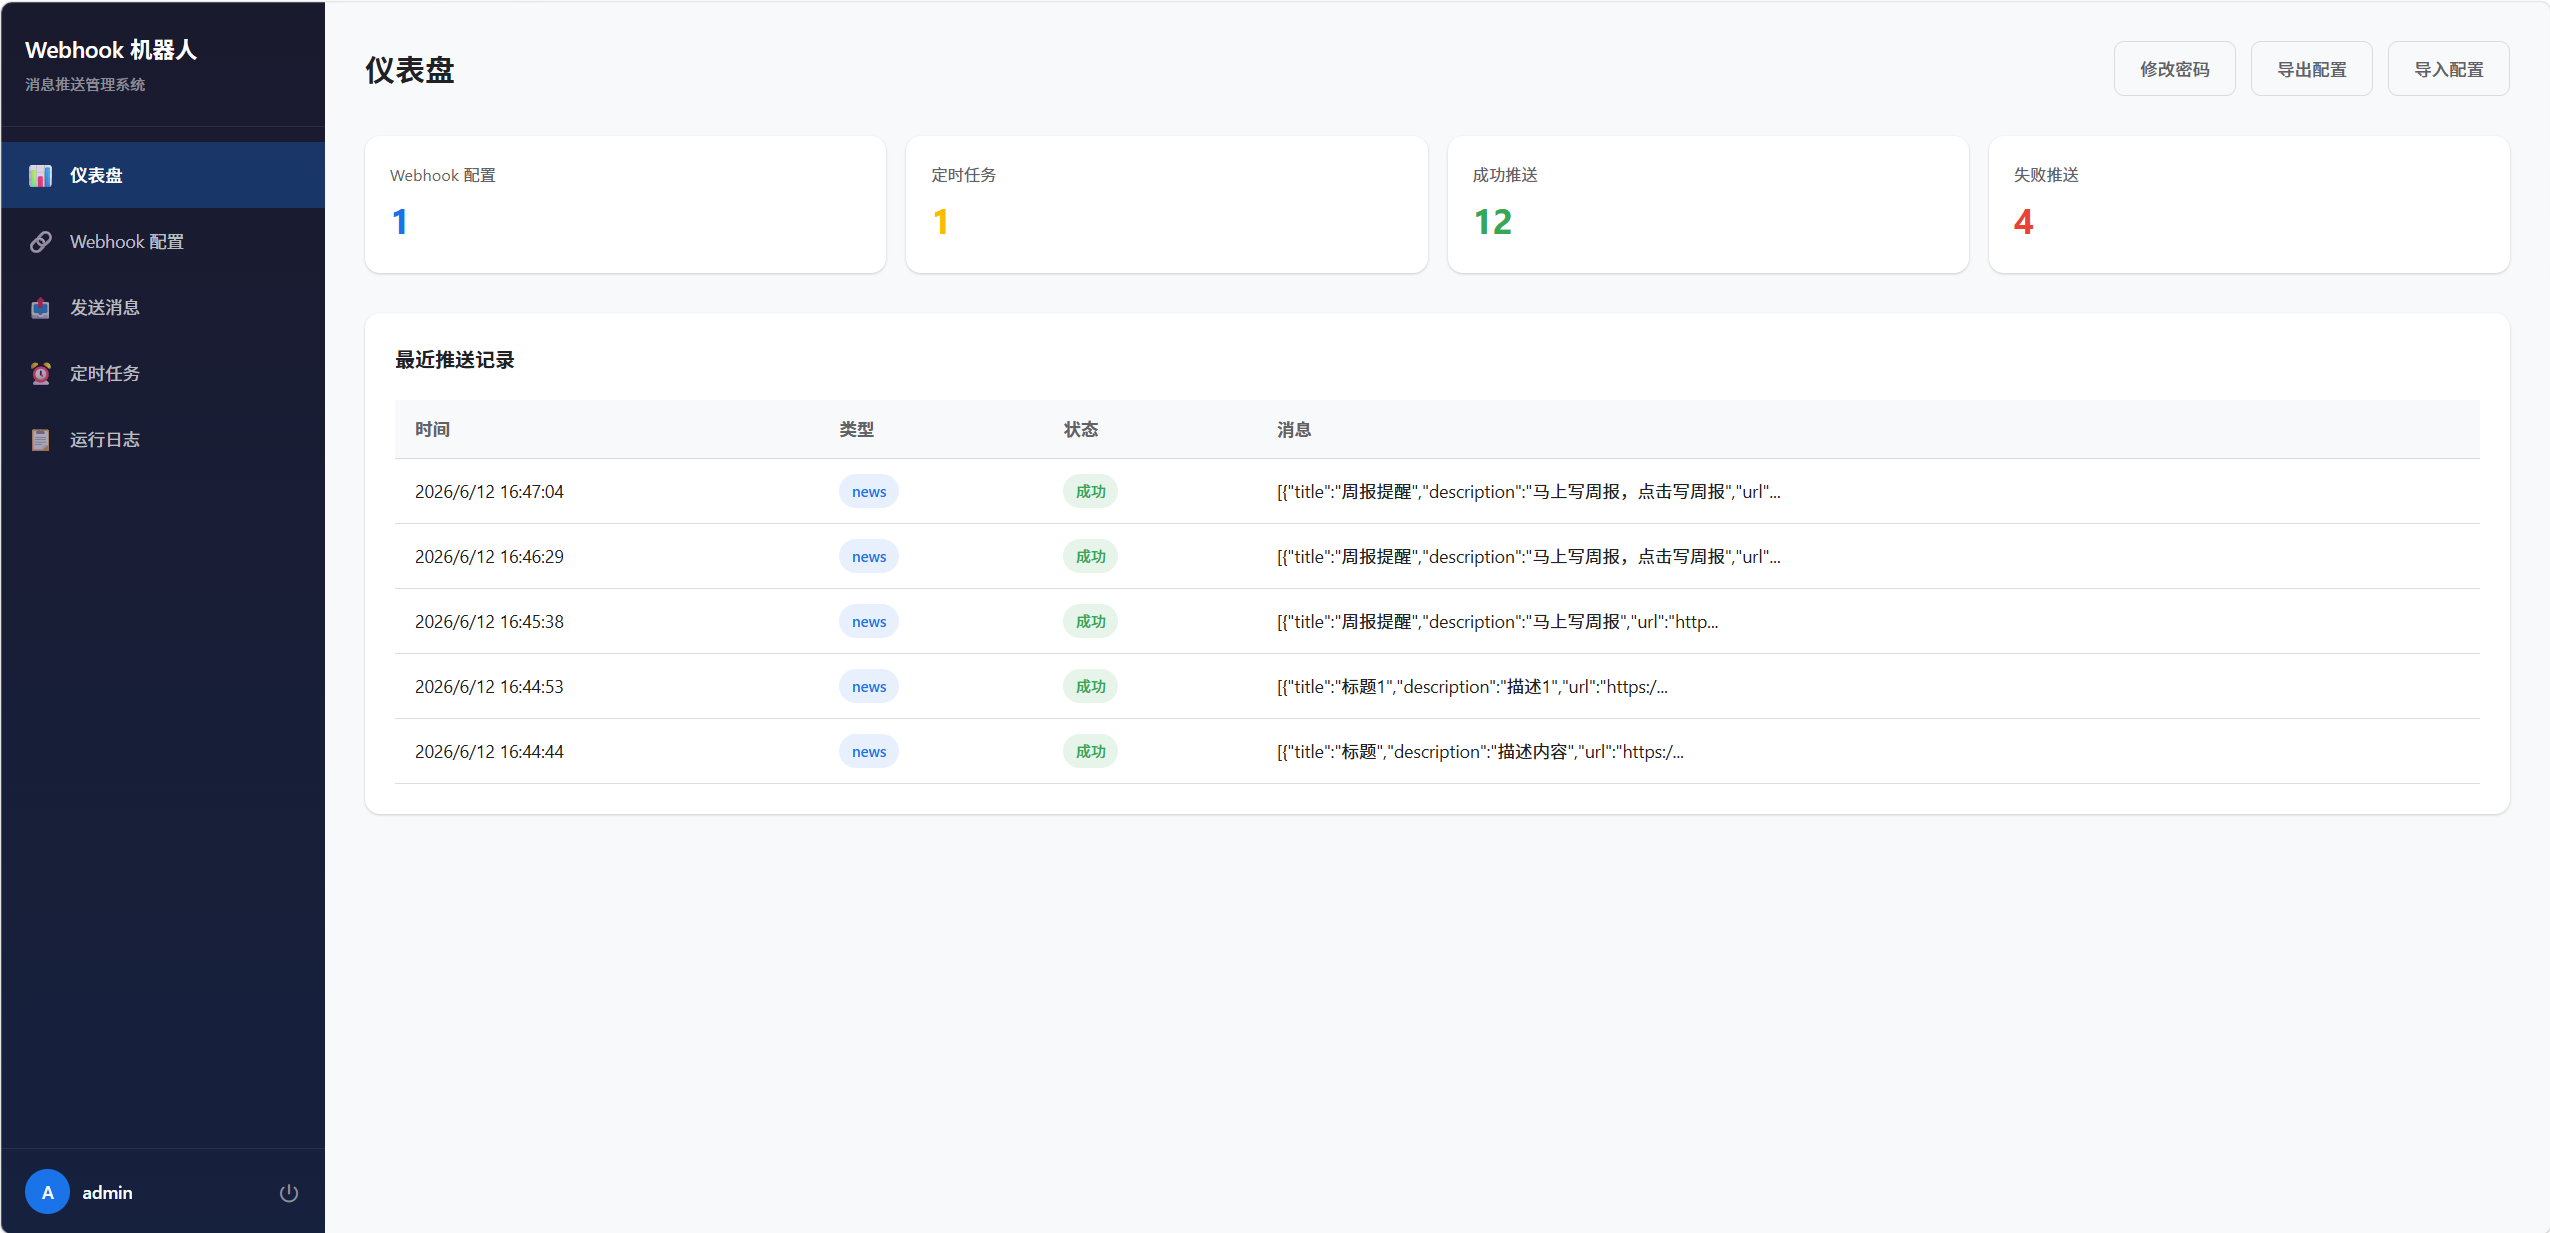Open the 定时任务 sidebar page

click(x=163, y=373)
